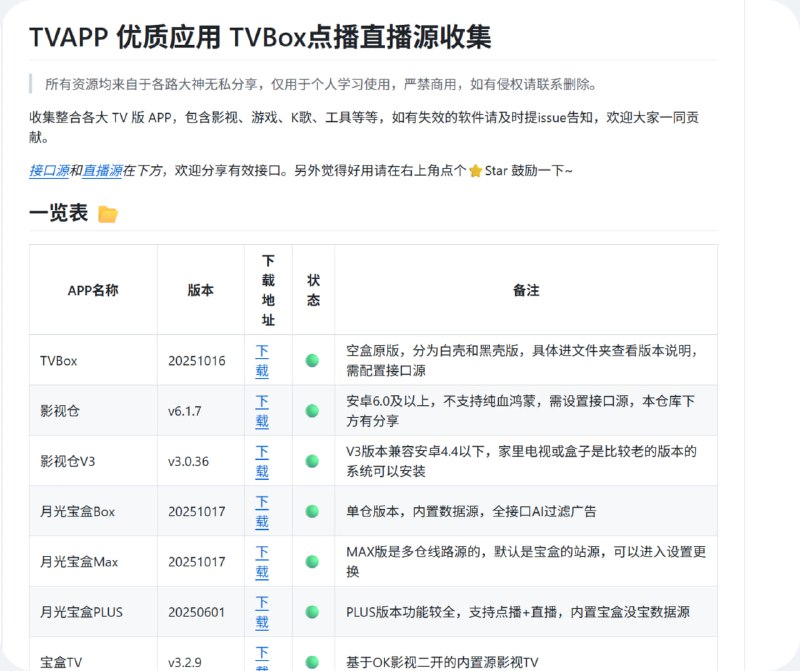Click the APP名称 column header
Screen dimensions: 800x671
pos(93,290)
